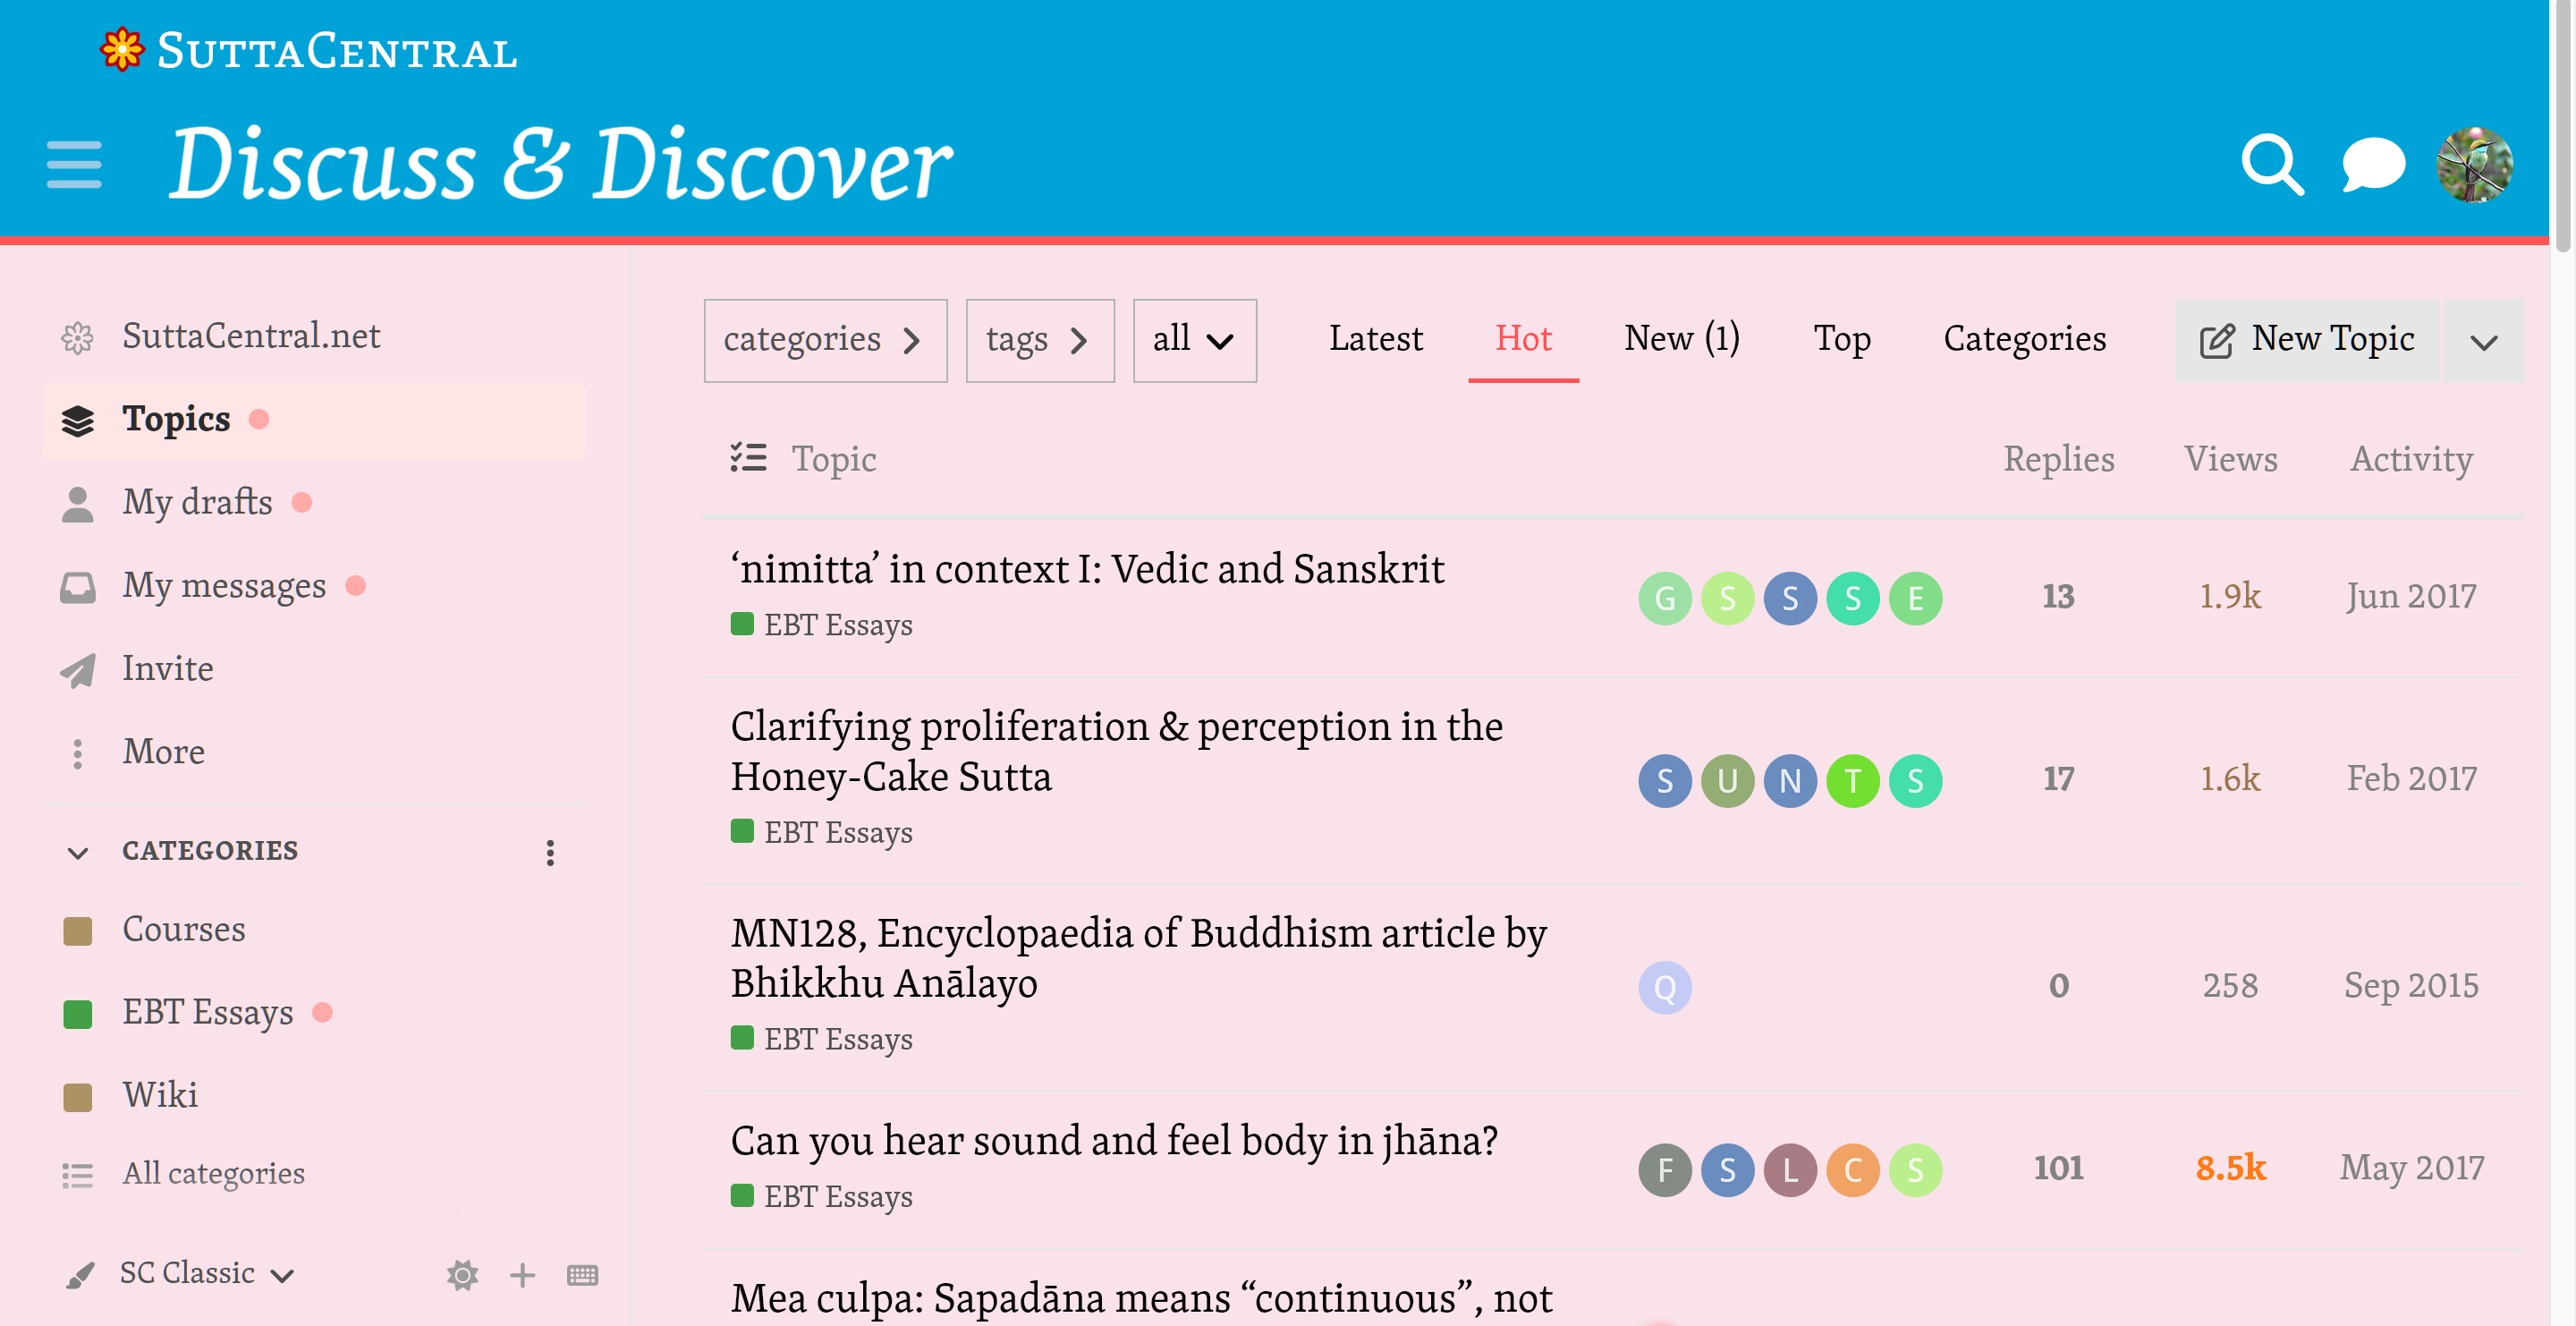
Task: Switch to the Categories tab
Action: pos(2024,339)
